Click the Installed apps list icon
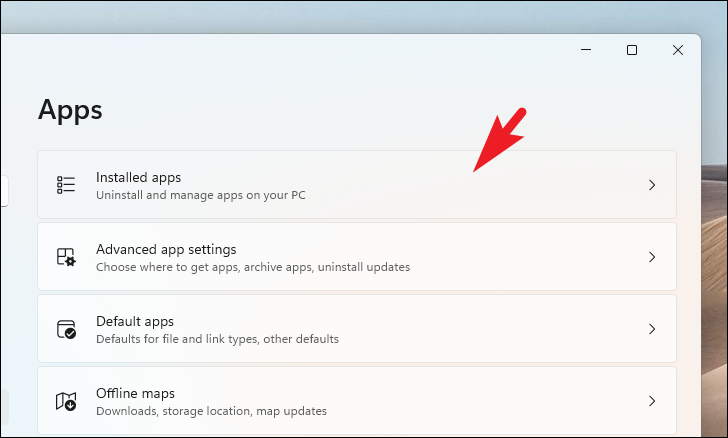Screen dimensions: 728x438 [66, 185]
